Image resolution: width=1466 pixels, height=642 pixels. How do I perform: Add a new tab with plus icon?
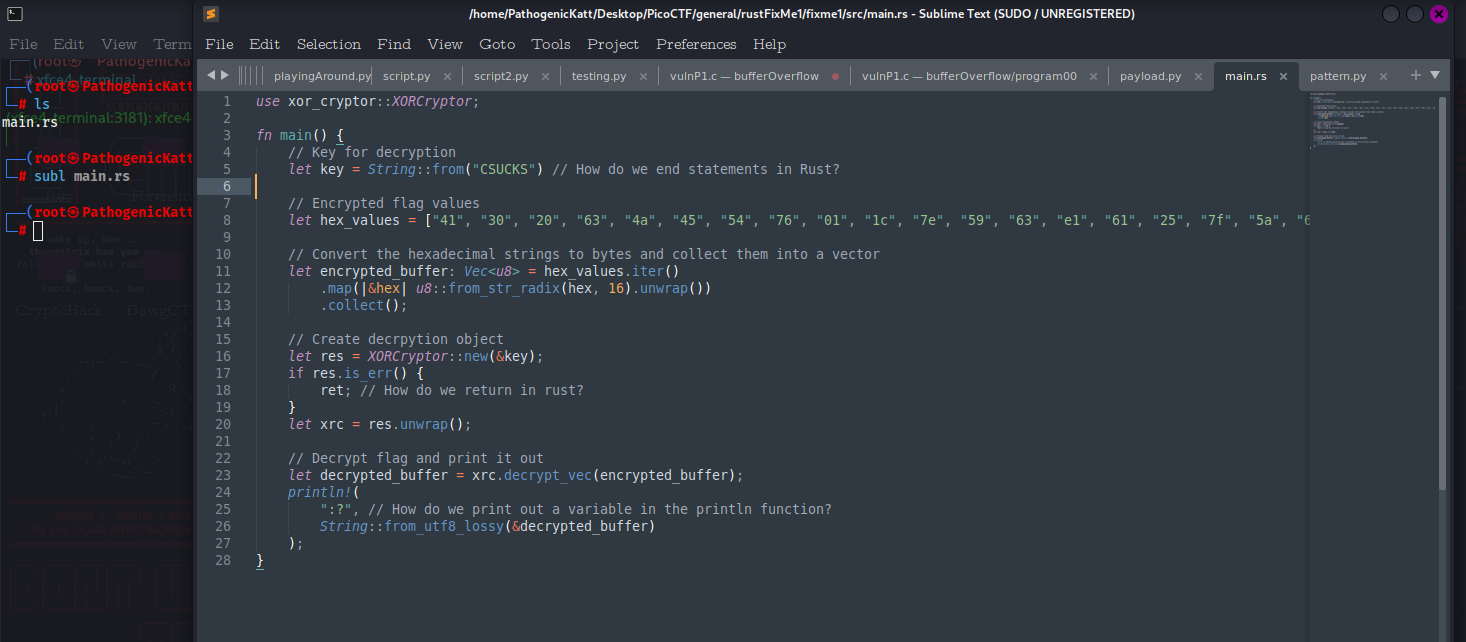[x=1415, y=75]
